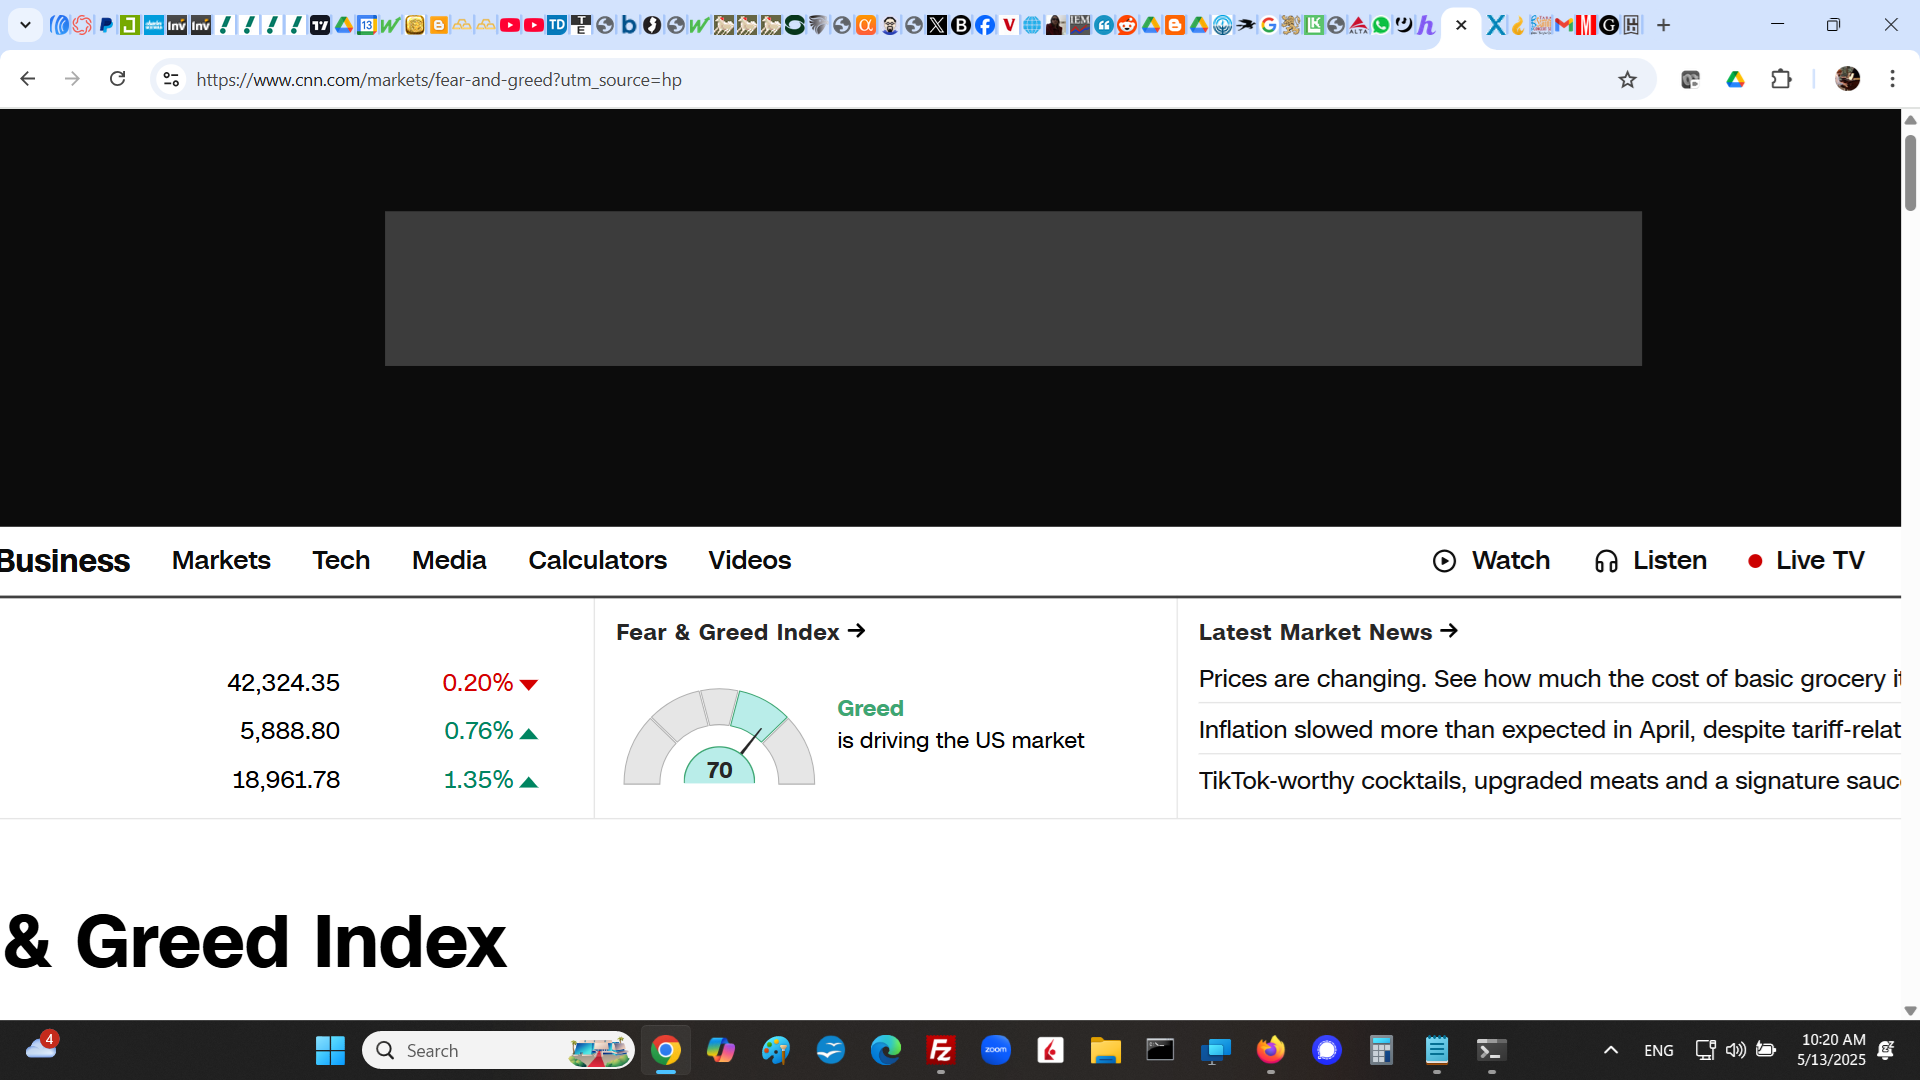Viewport: 1920px width, 1080px height.
Task: Open the Chrome three-dot menu
Action: coord(1892,79)
